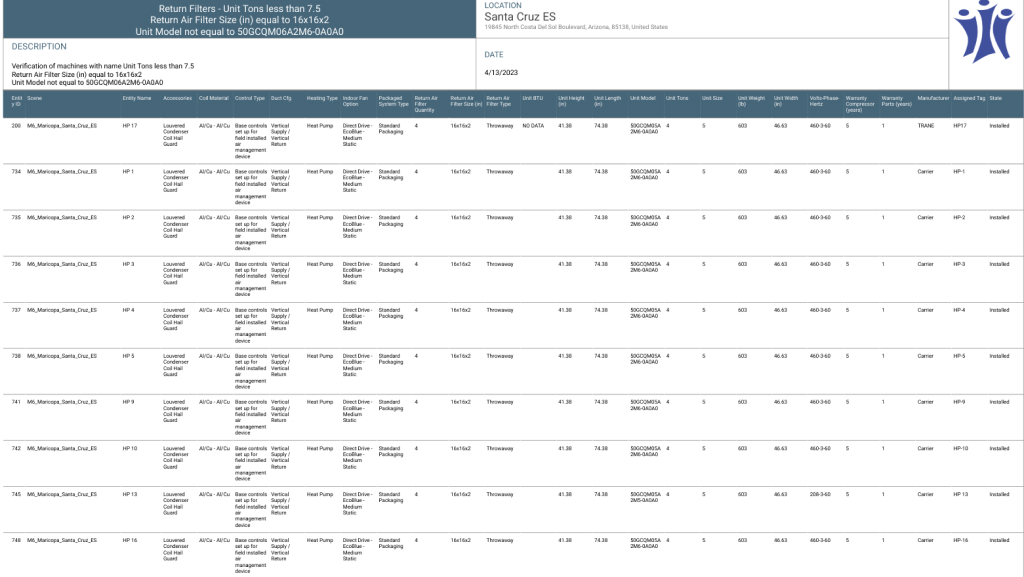Click the HP 13 assigned tag cell
Screen dimensions: 1024x577
pyautogui.click(x=960, y=494)
